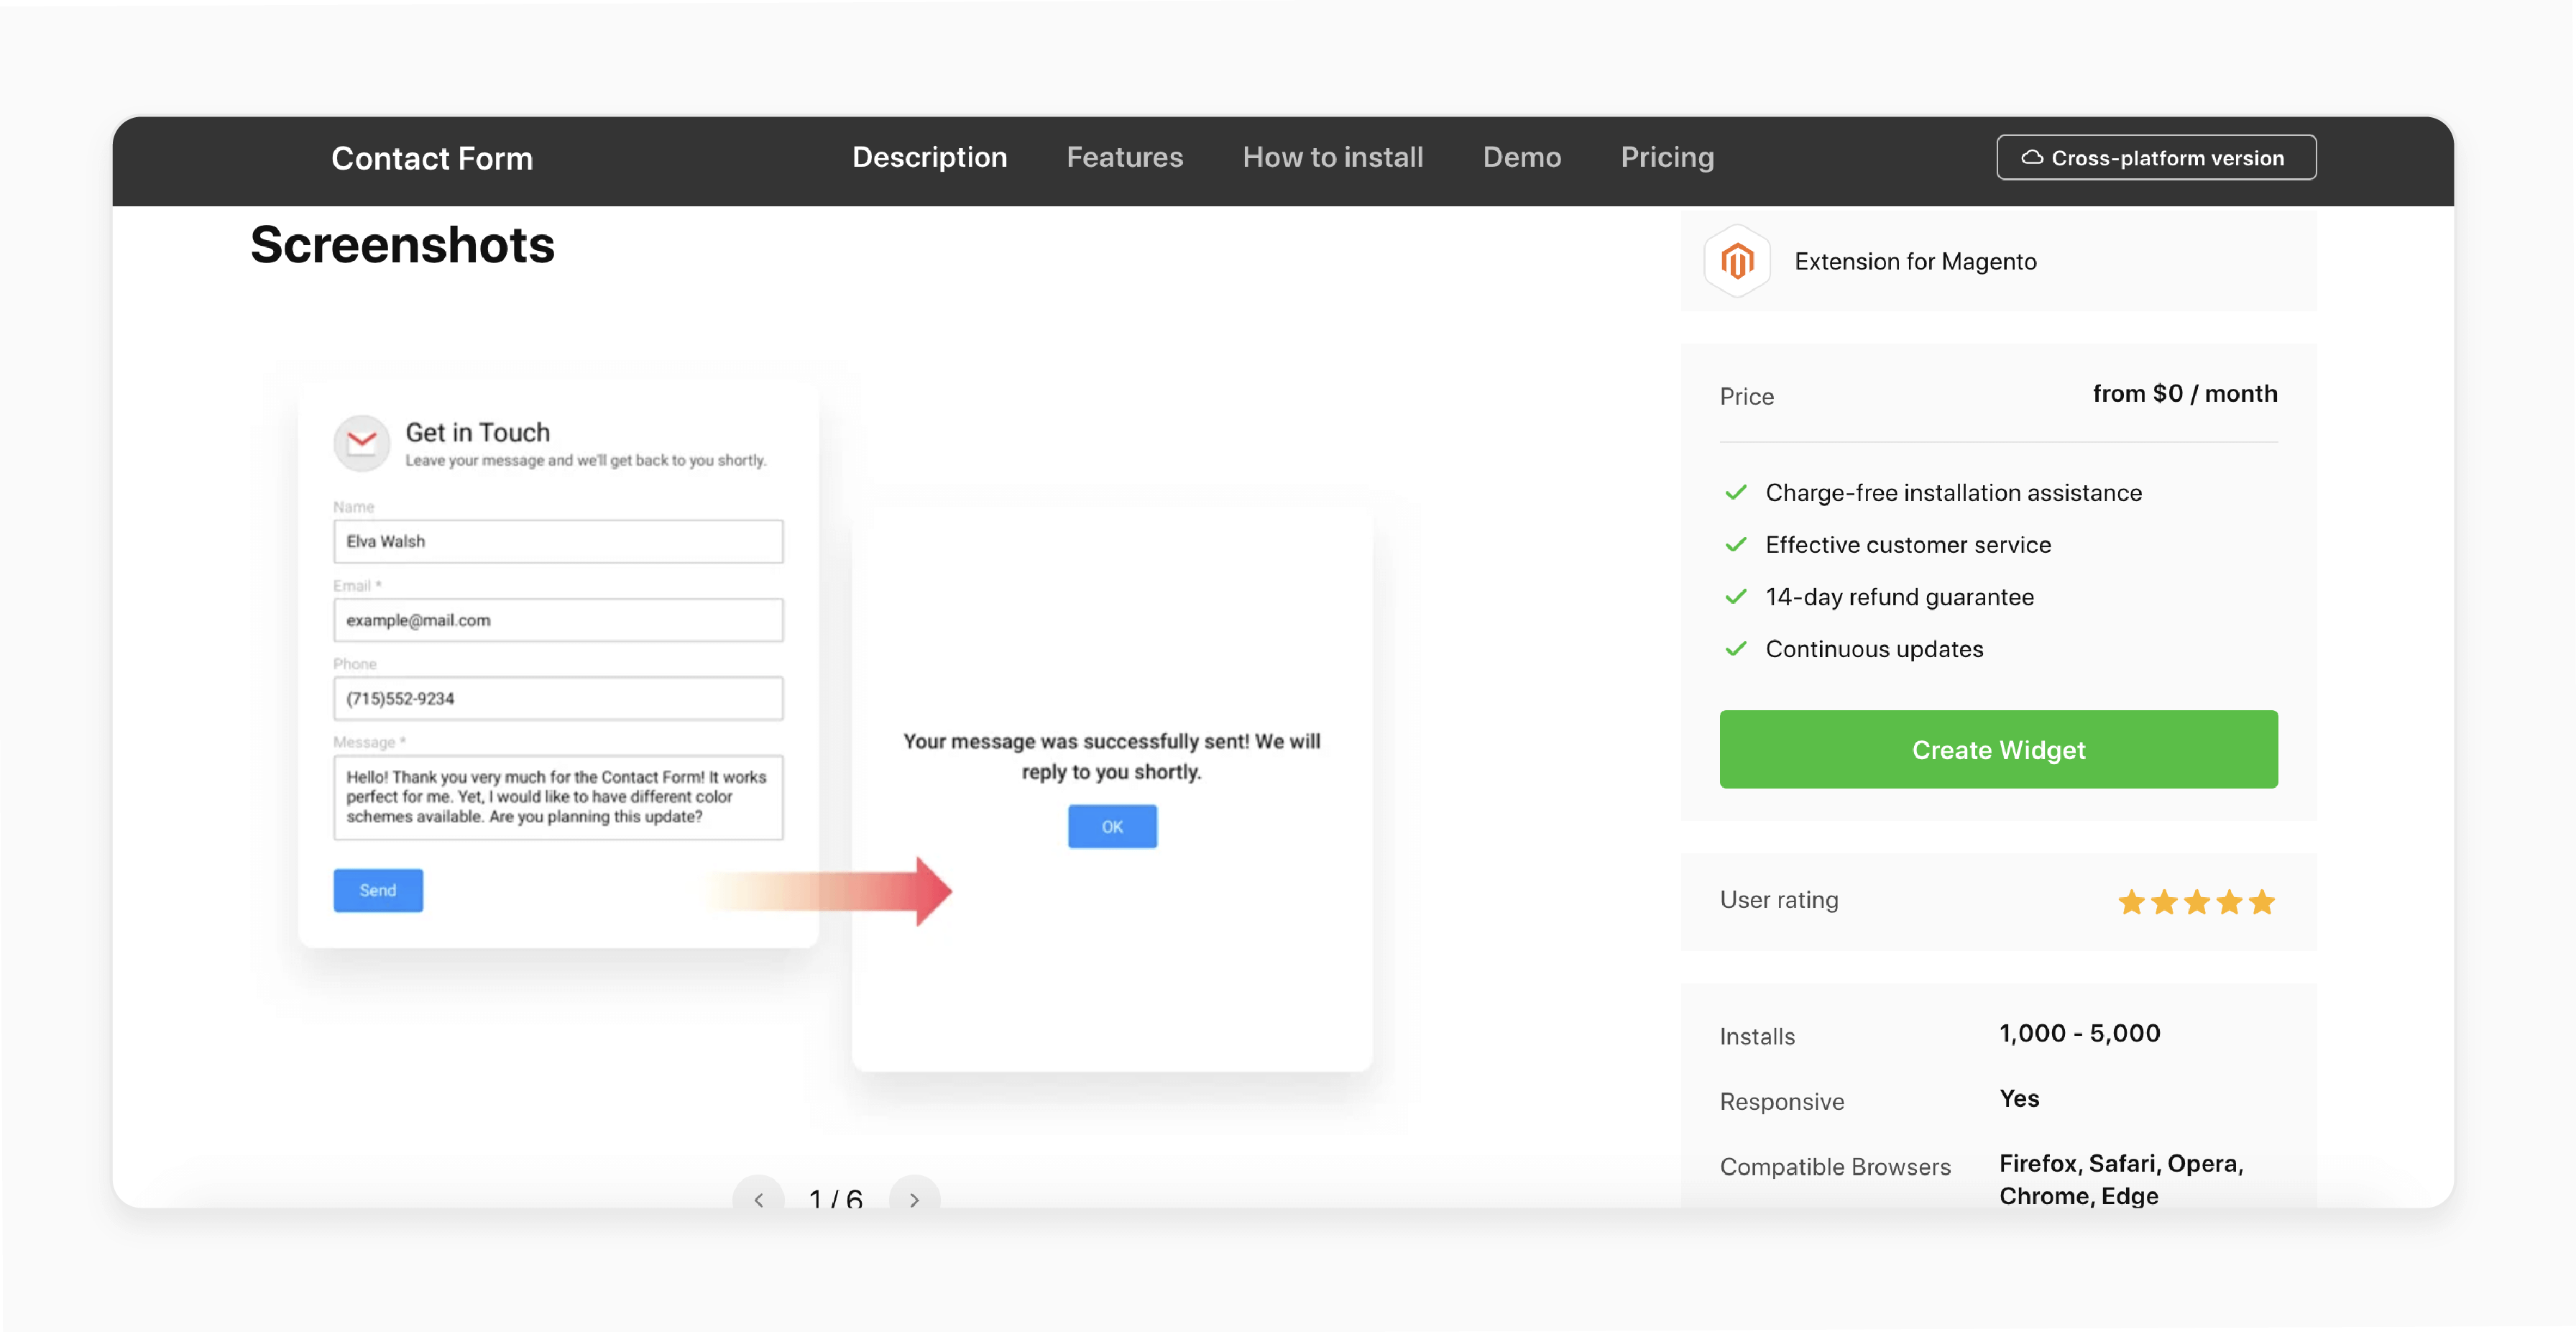Open the How to install tab

coord(1332,157)
